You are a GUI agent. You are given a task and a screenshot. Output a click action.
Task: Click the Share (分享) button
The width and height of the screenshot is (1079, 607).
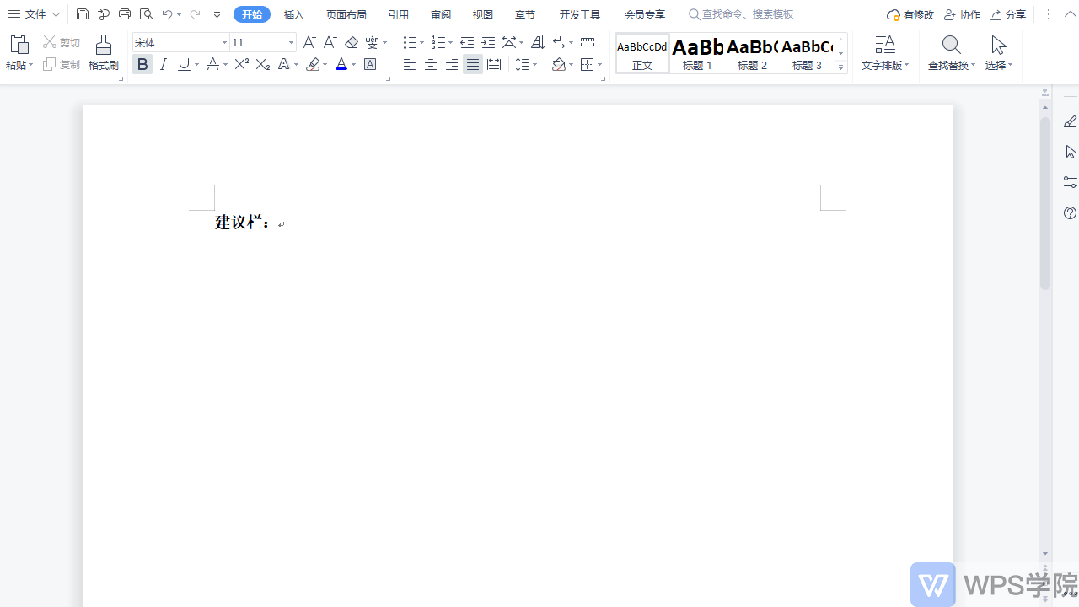click(x=1007, y=14)
